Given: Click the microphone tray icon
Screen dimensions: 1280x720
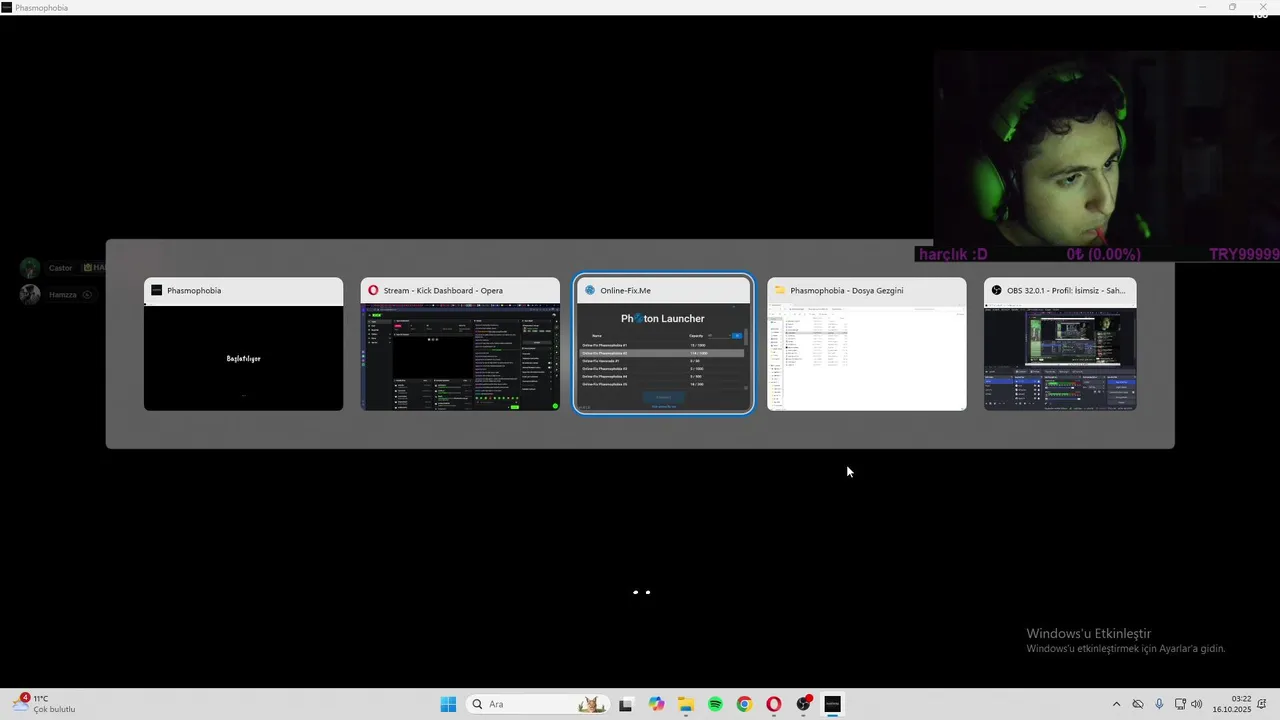Looking at the screenshot, I should point(1159,704).
